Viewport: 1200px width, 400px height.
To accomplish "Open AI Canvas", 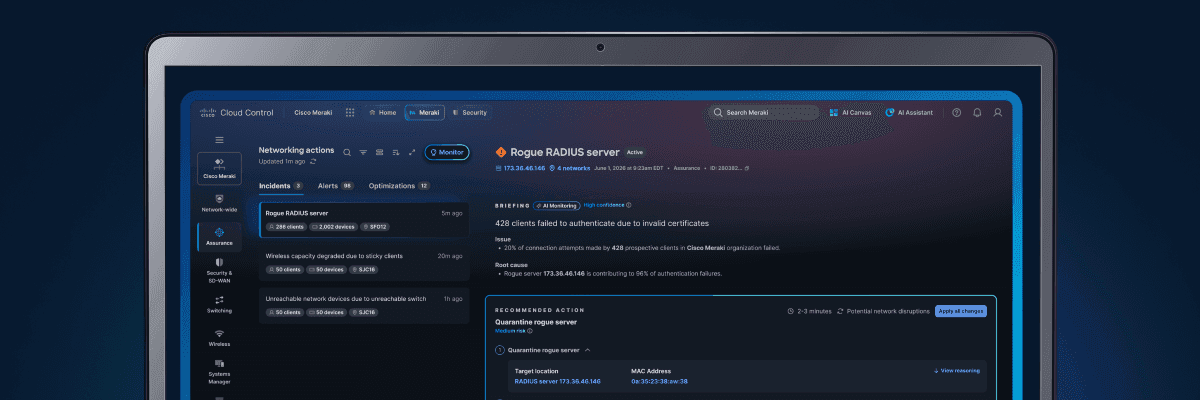I will coord(850,113).
